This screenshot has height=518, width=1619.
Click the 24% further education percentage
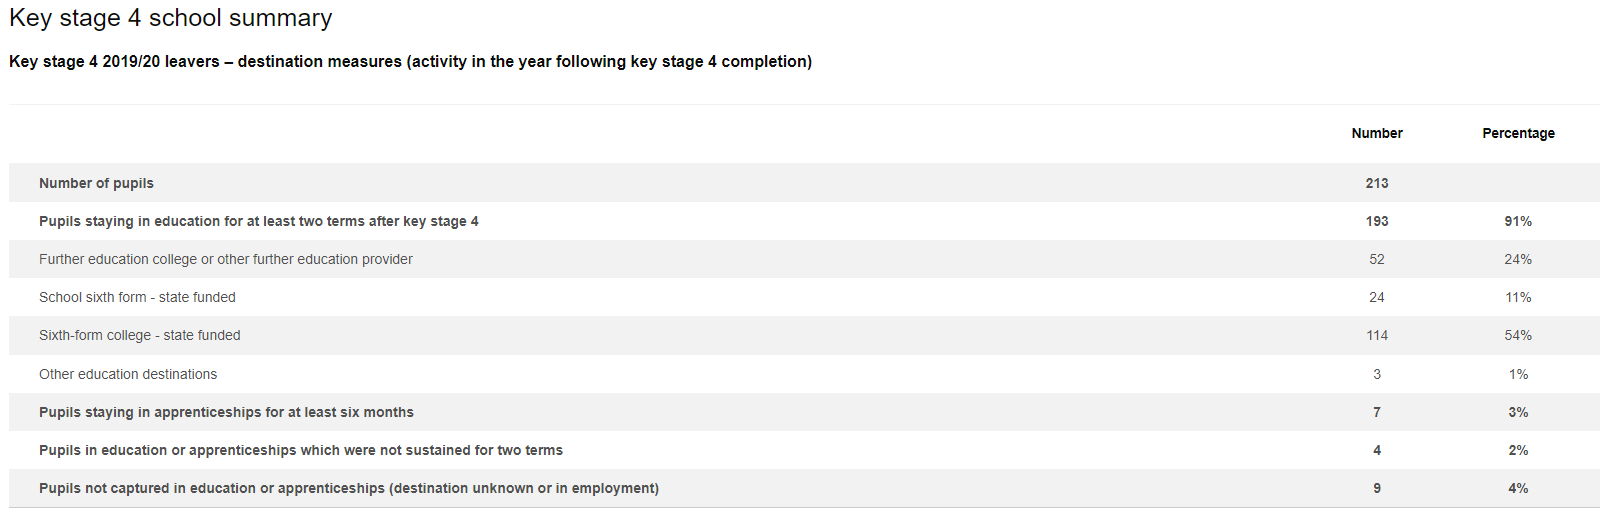click(x=1518, y=259)
